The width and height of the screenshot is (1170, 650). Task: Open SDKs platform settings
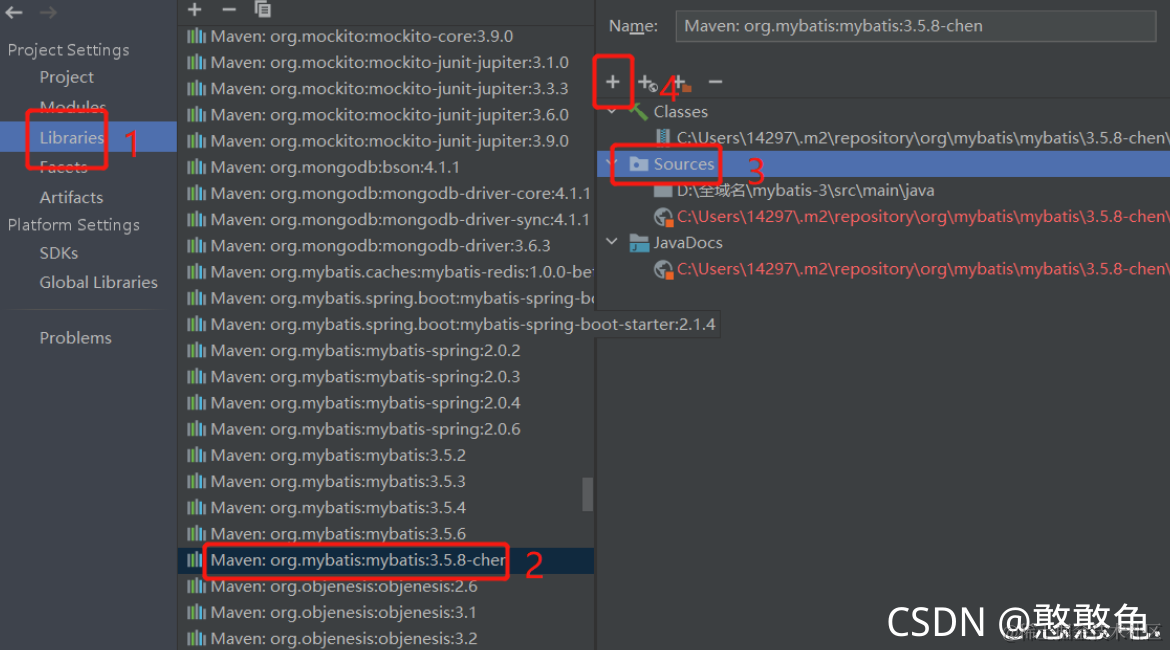pos(58,253)
